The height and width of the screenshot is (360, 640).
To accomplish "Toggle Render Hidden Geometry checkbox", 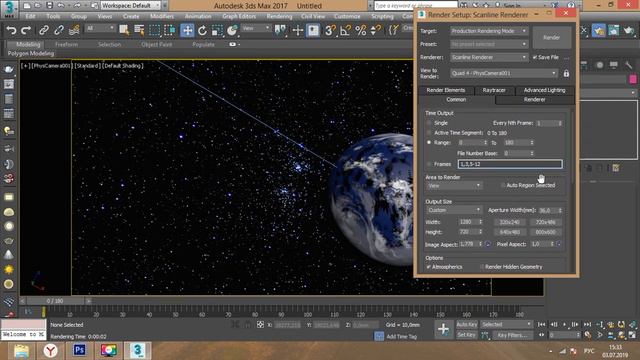I will point(482,267).
